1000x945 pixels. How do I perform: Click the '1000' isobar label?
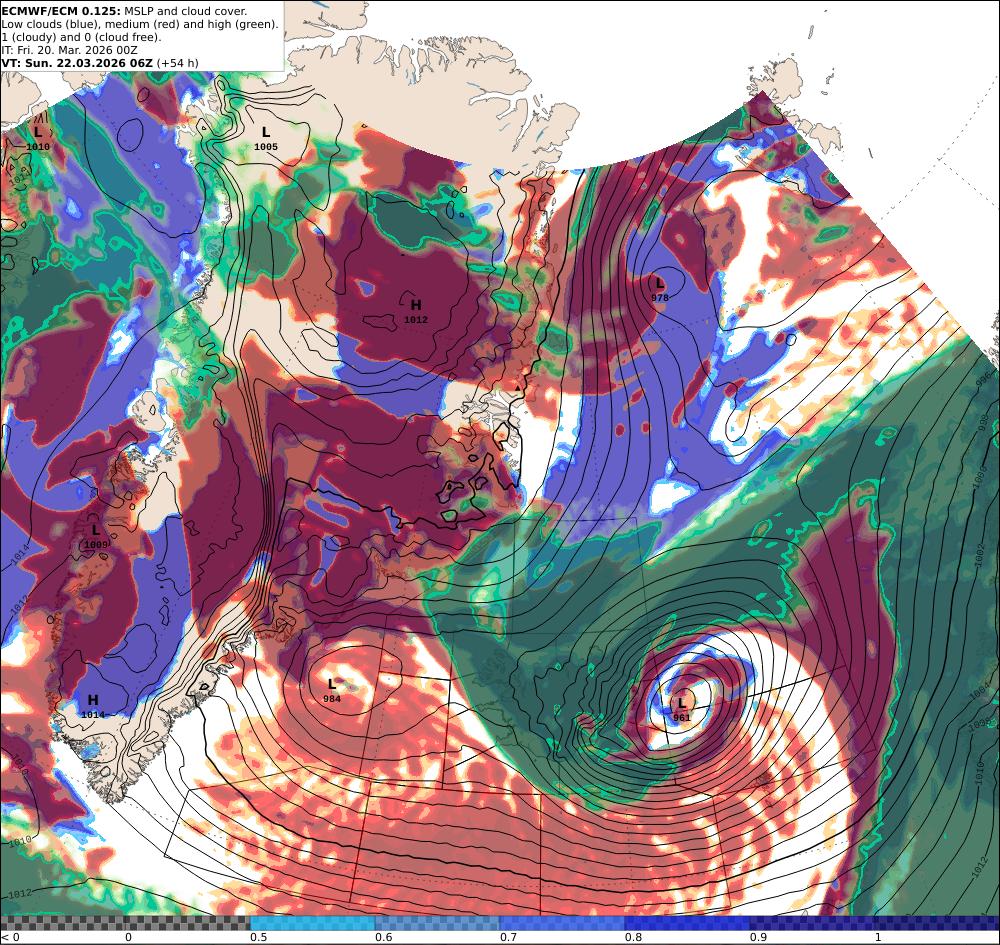[x=978, y=476]
